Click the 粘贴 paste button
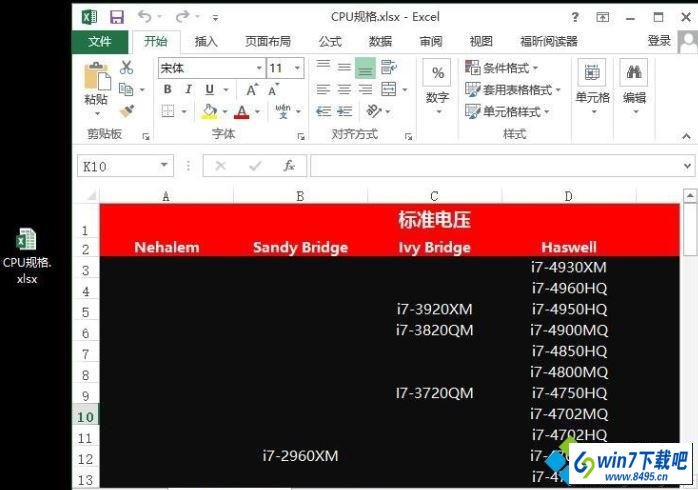The image size is (698, 490). (x=96, y=89)
